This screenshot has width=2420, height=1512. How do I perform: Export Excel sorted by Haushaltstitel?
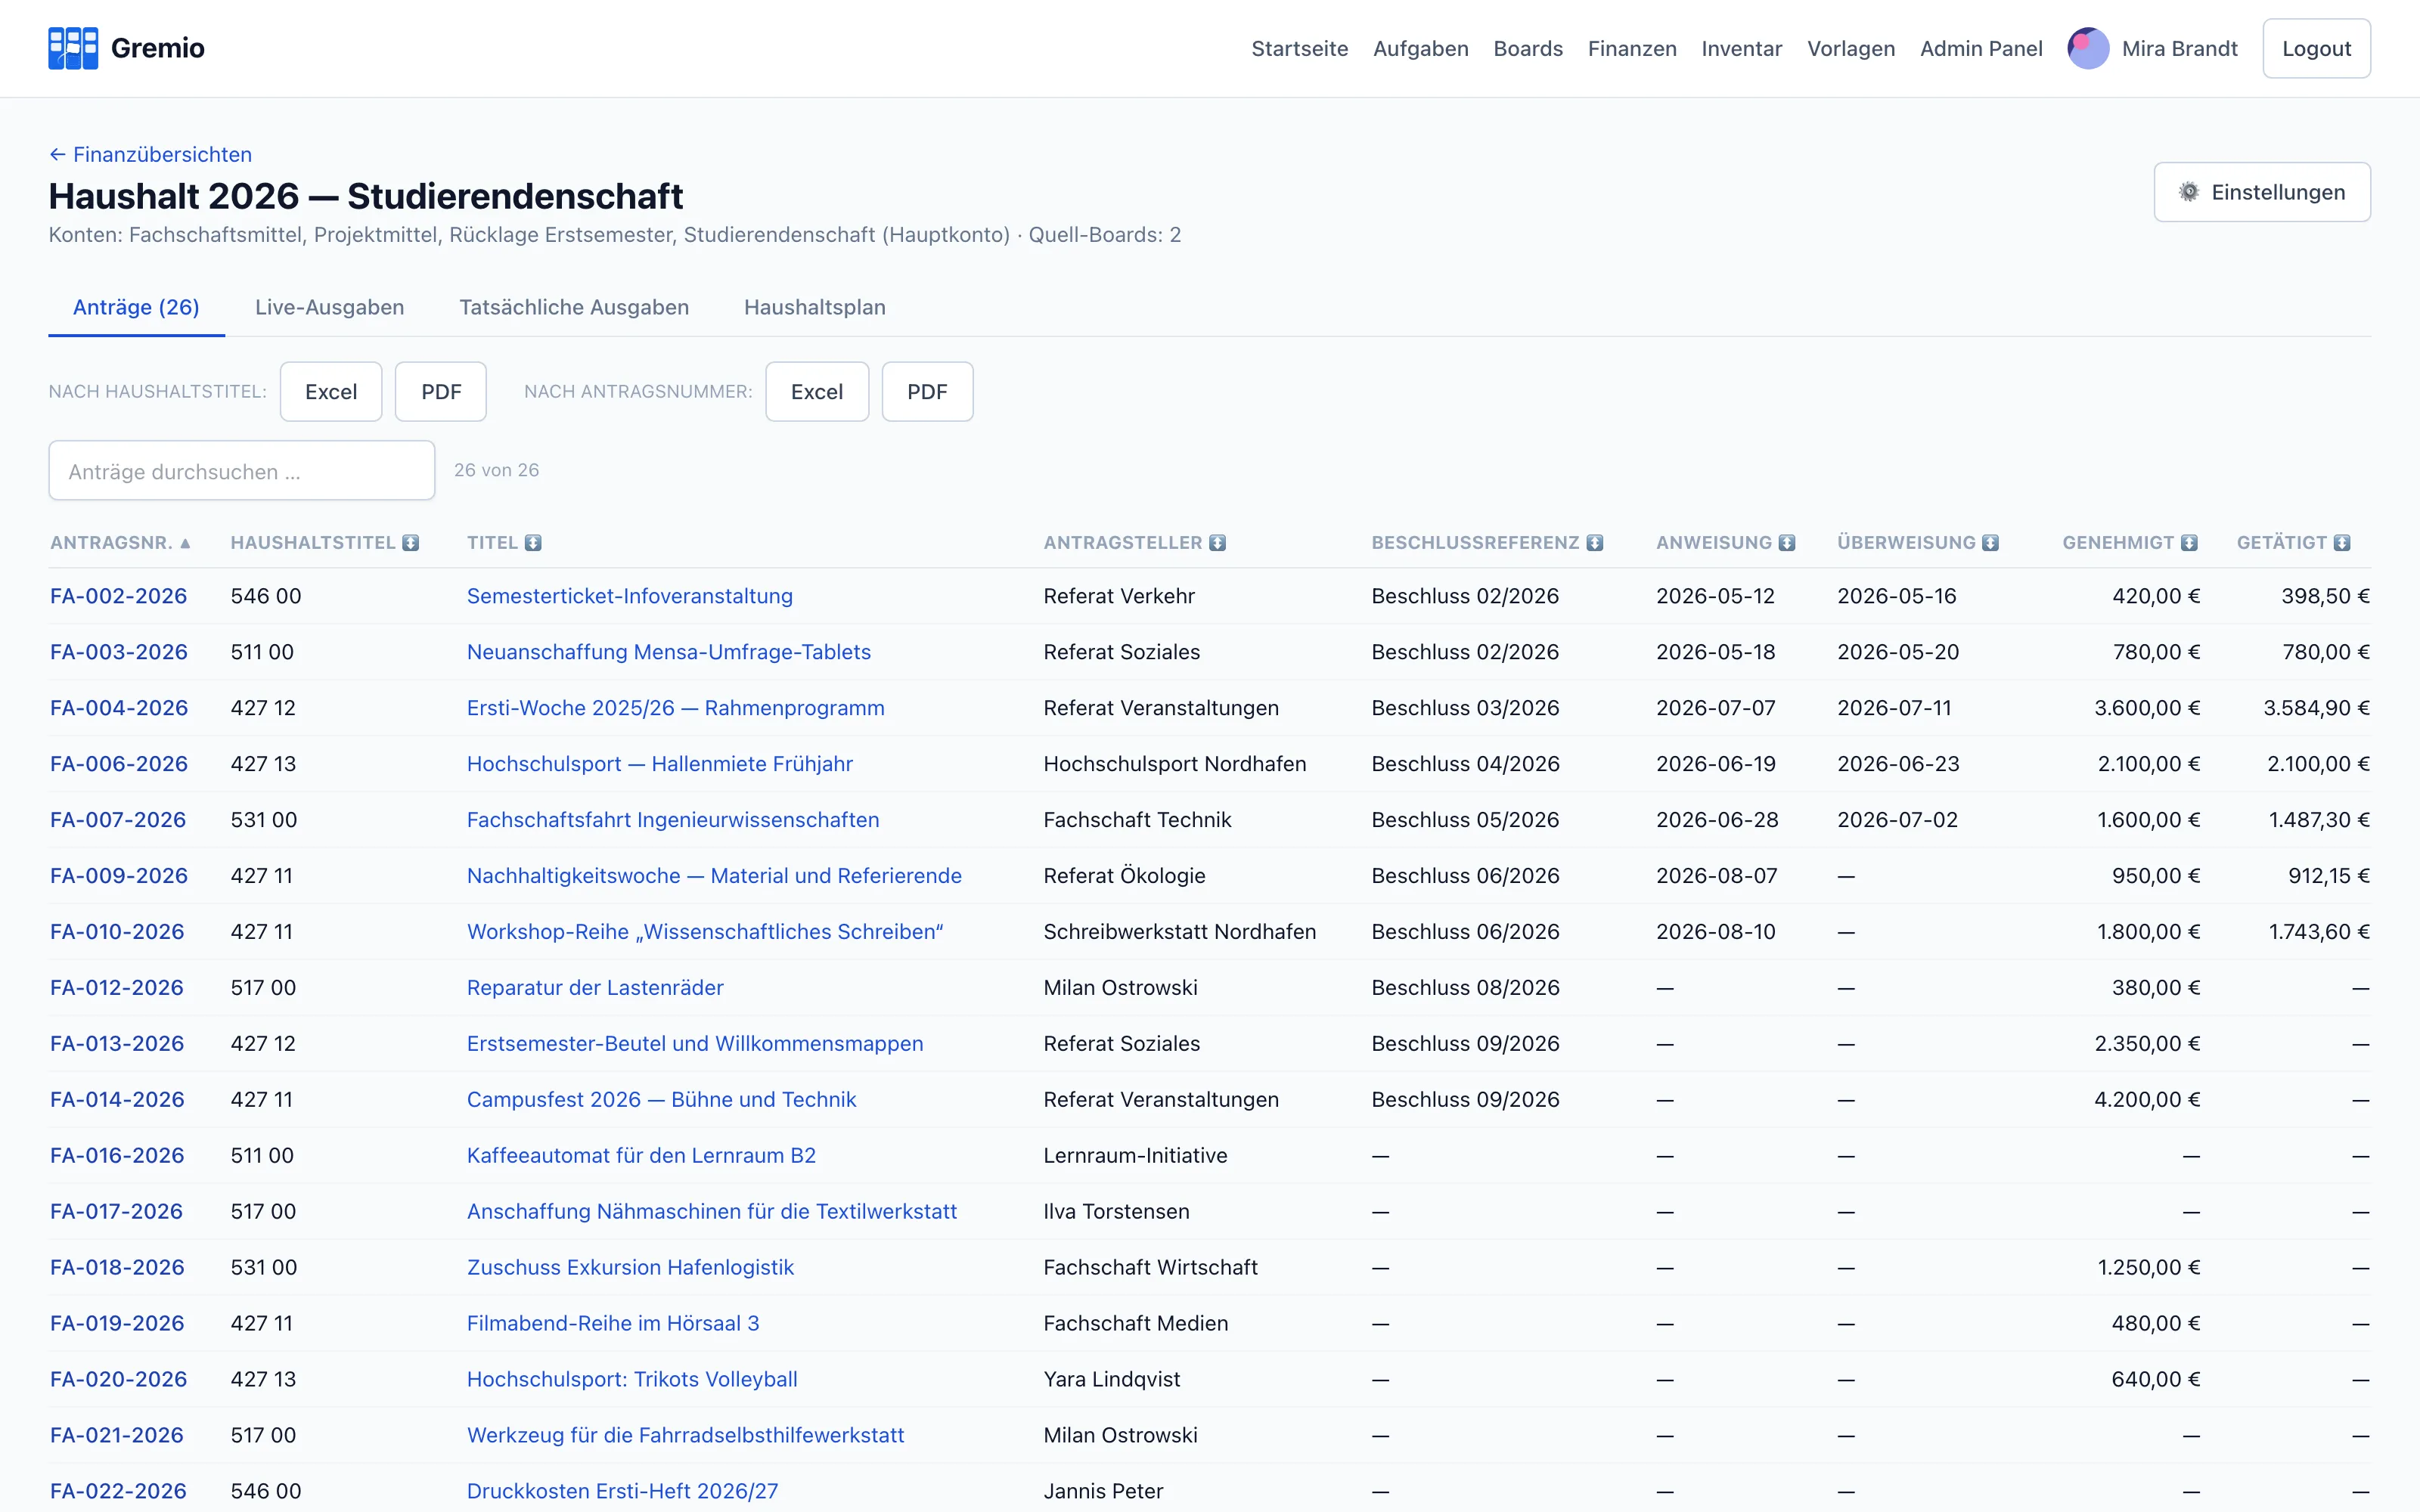(331, 392)
